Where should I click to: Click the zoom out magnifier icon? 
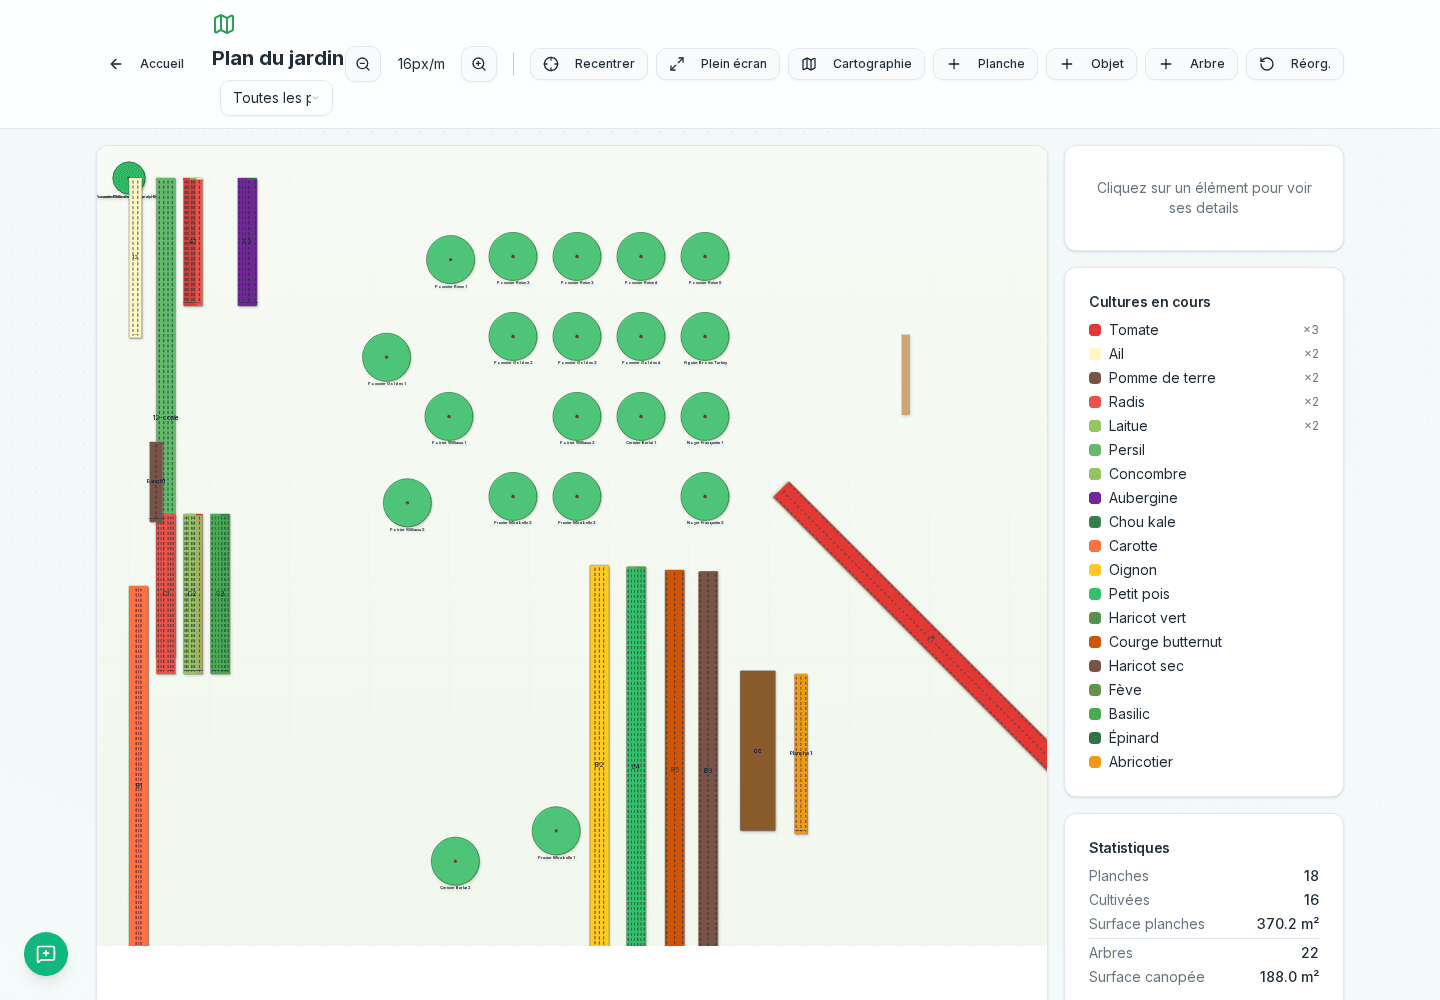click(363, 64)
